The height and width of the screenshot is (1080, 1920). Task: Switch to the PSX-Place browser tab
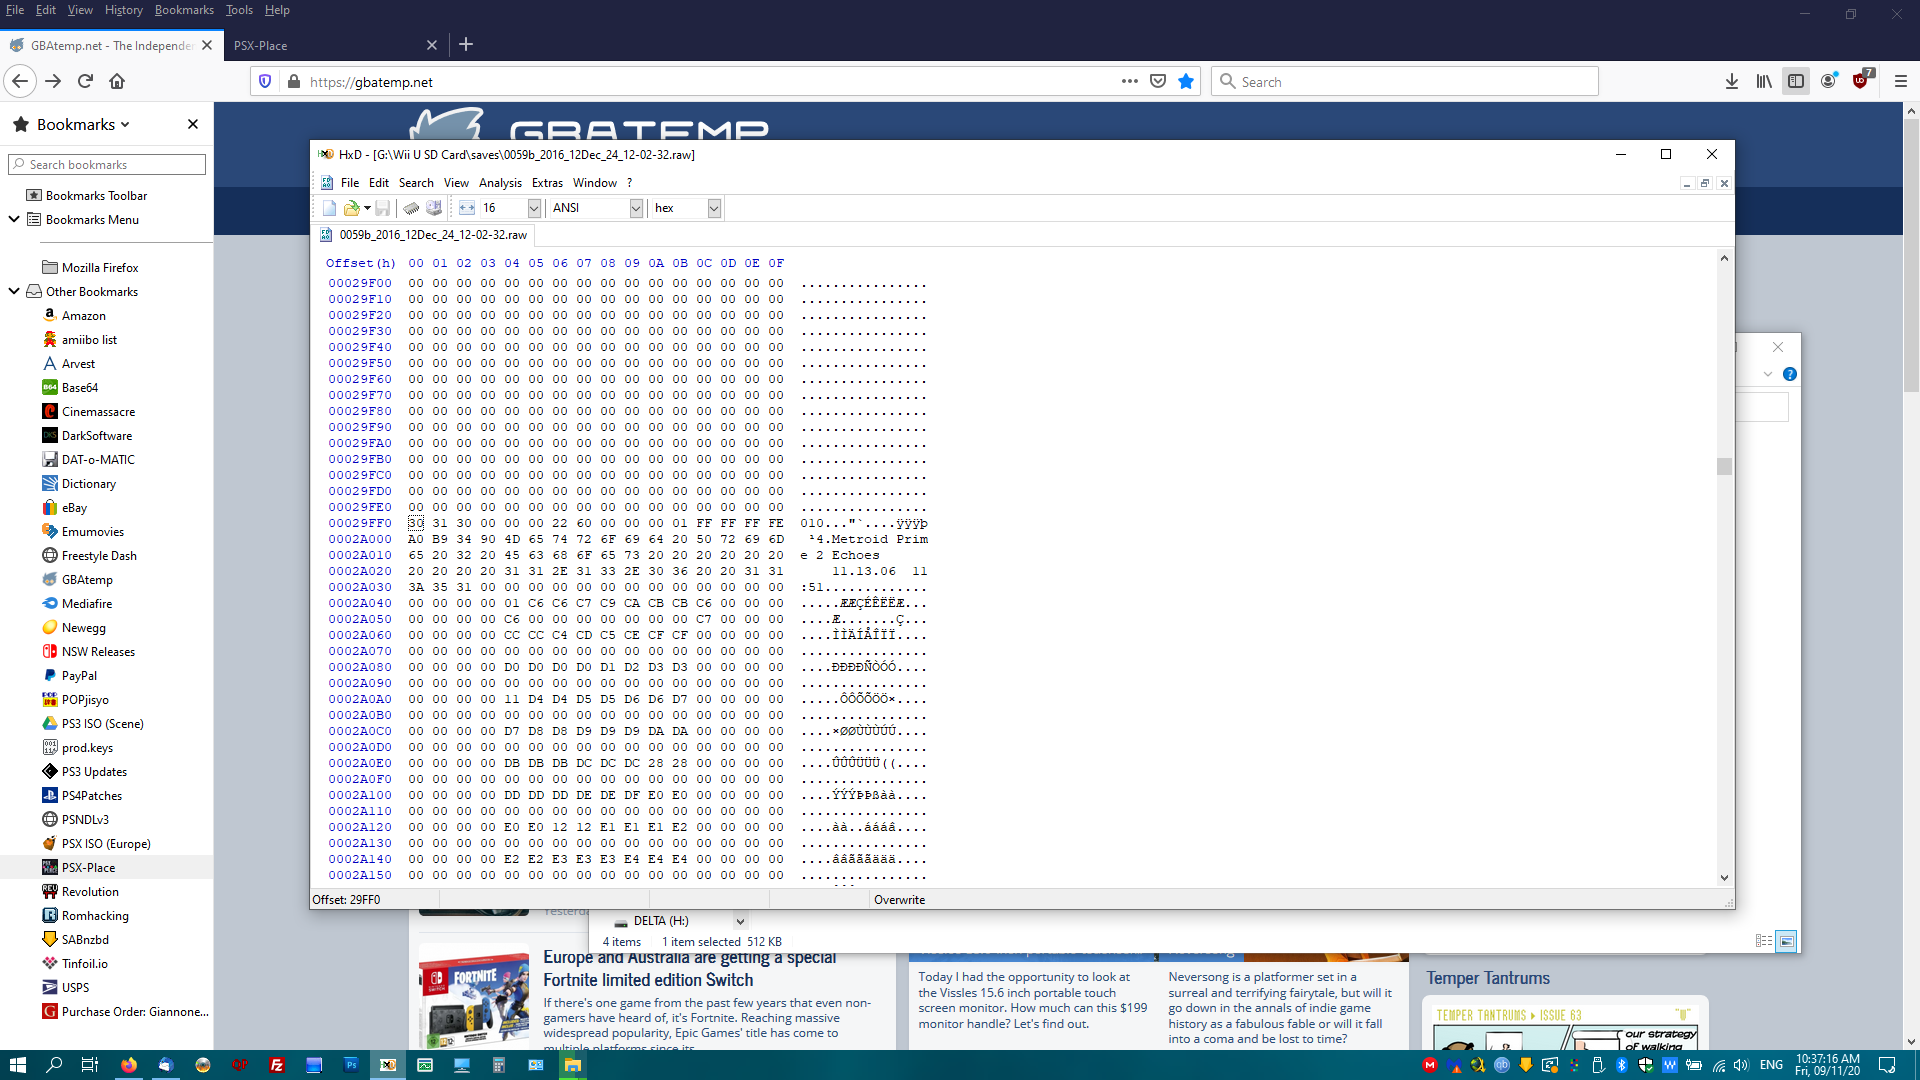point(334,45)
